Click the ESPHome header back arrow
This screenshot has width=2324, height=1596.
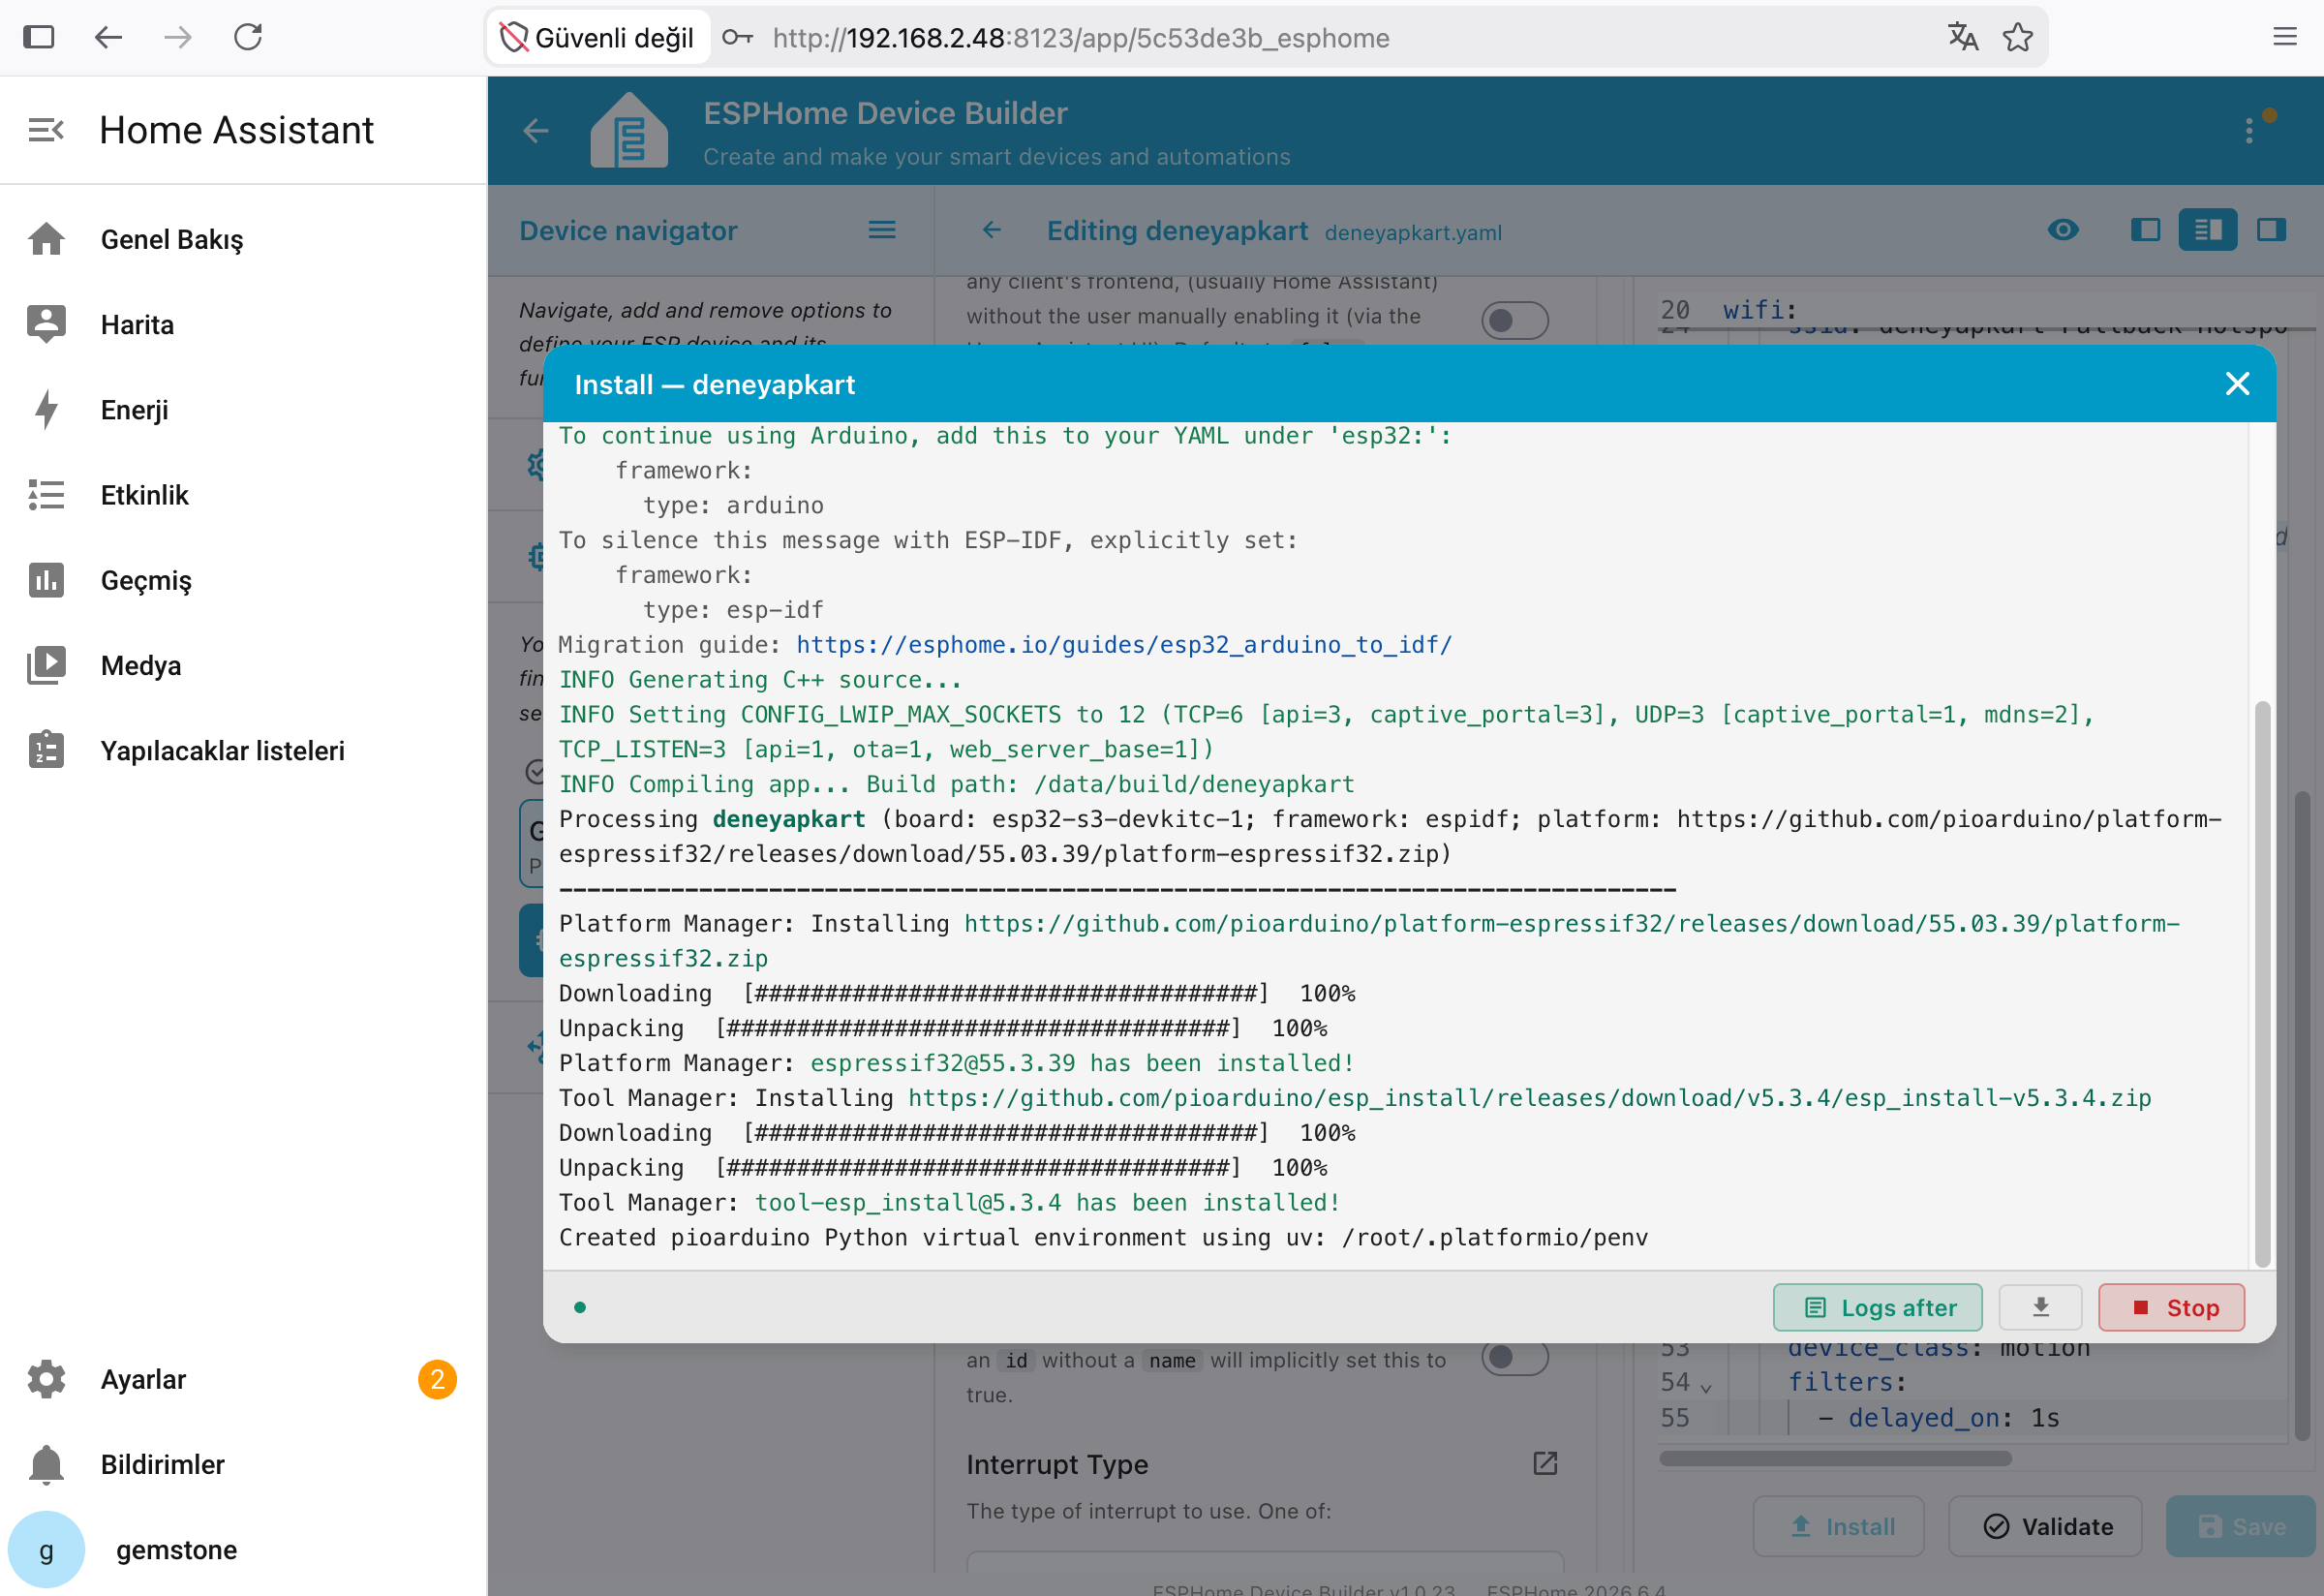click(536, 131)
